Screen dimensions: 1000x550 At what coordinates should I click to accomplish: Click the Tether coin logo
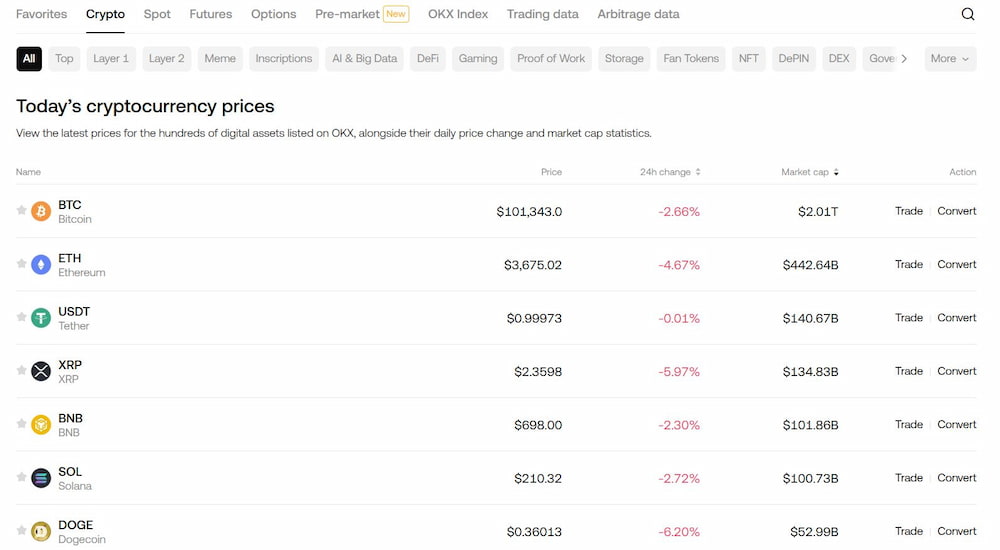pyautogui.click(x=41, y=318)
